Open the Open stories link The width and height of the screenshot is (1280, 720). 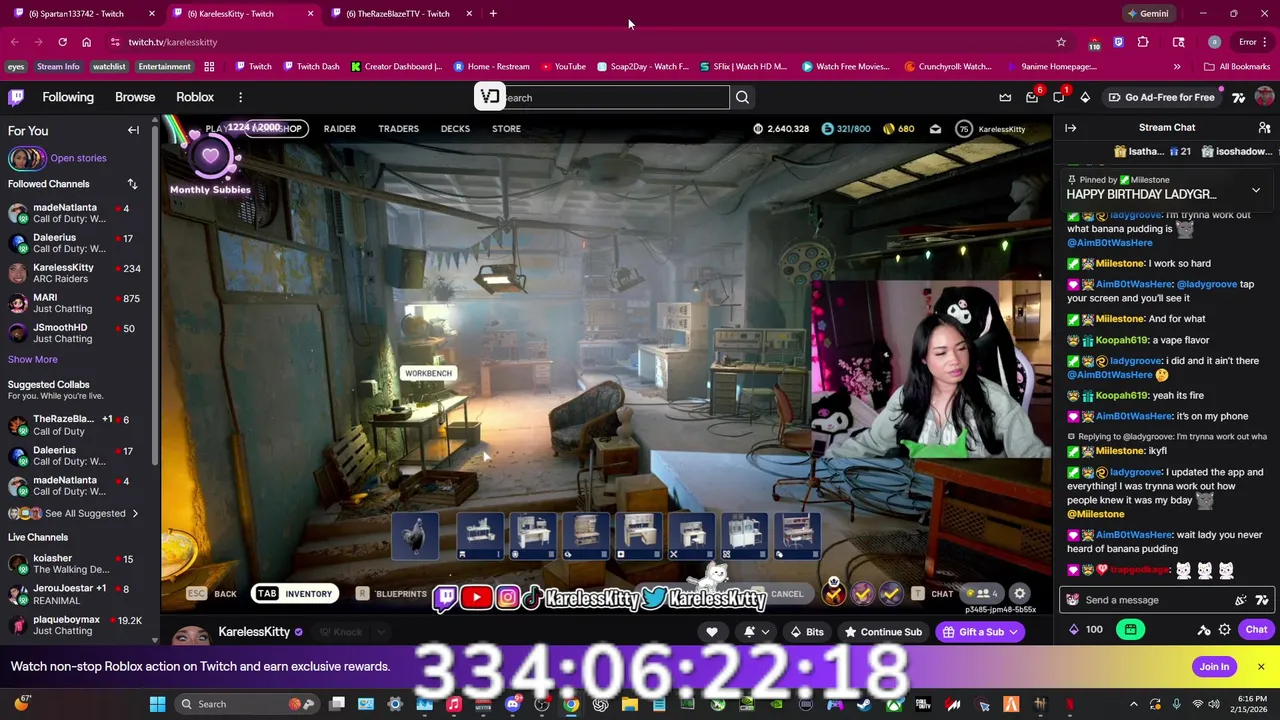point(78,158)
